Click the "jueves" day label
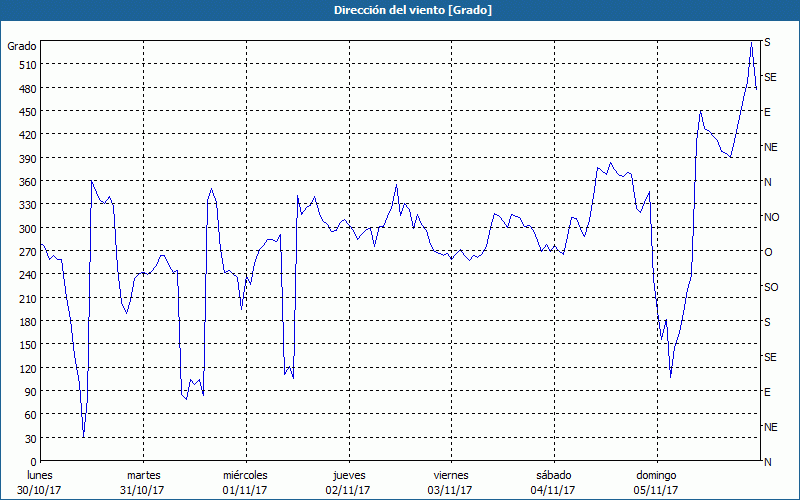This screenshot has height=500, width=800. point(348,475)
